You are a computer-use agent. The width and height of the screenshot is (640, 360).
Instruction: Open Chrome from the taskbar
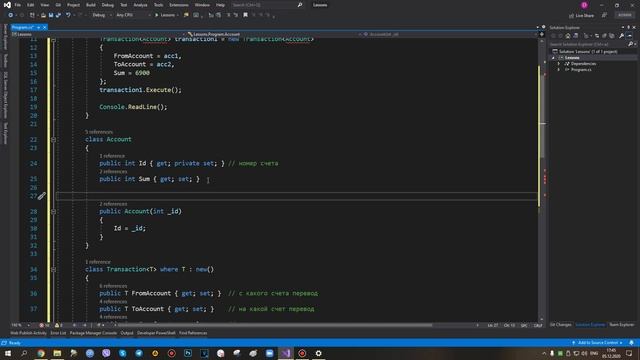41,353
